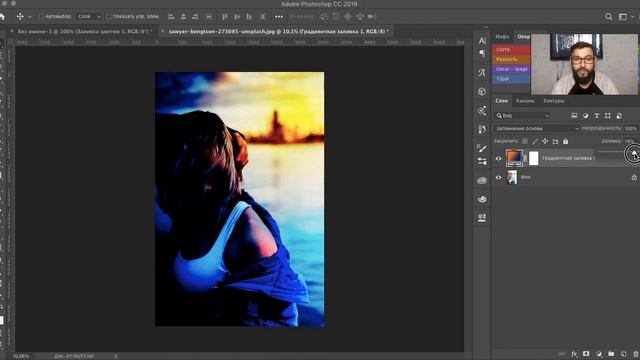The image size is (640, 360).
Task: Add a layer mask from Layers panel footer
Action: [586, 354]
